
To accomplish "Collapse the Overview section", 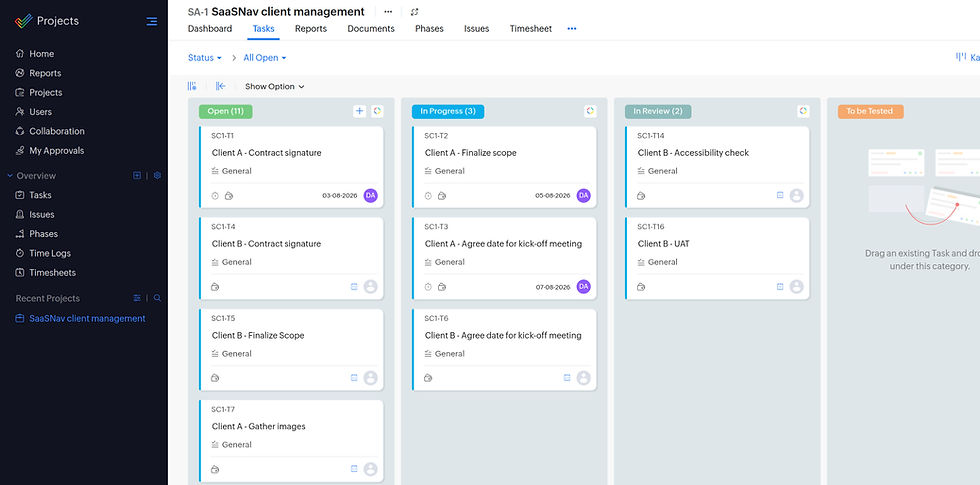I will pyautogui.click(x=10, y=176).
